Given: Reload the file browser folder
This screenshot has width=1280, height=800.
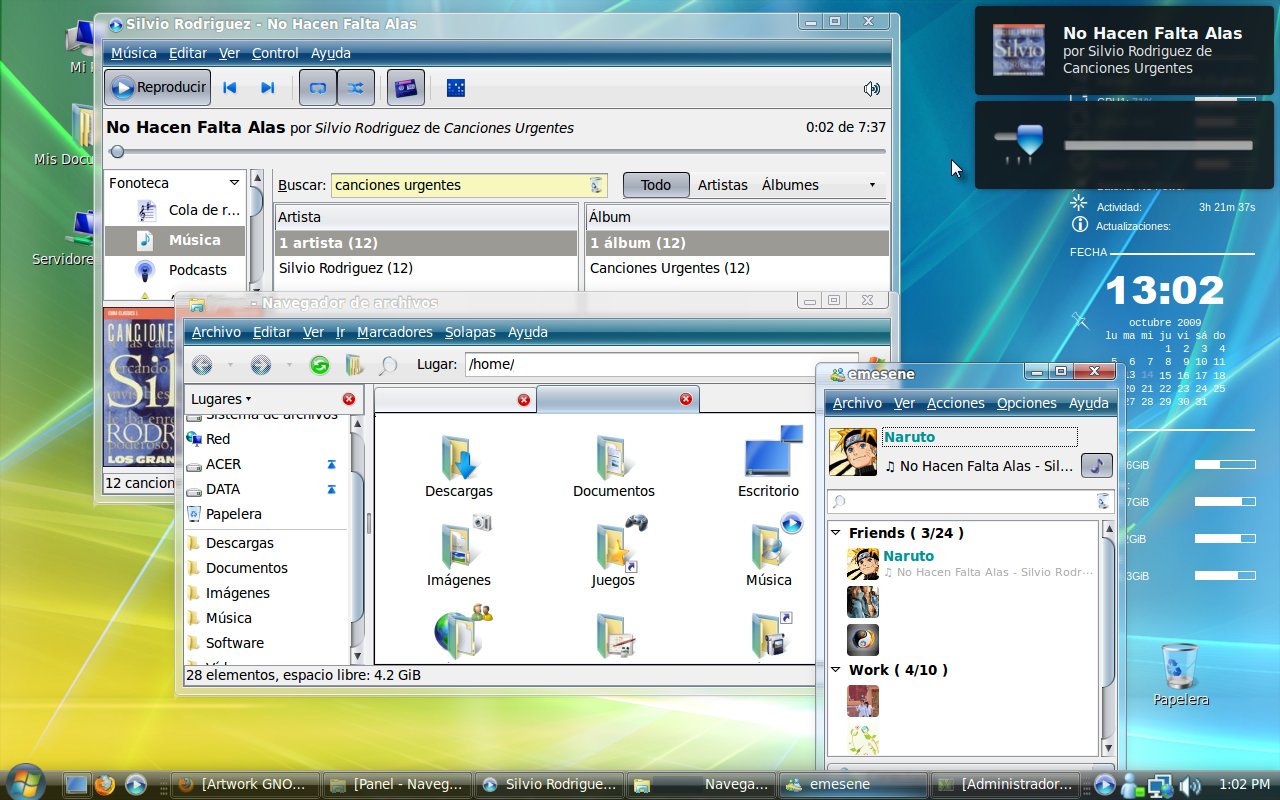Looking at the screenshot, I should point(320,365).
